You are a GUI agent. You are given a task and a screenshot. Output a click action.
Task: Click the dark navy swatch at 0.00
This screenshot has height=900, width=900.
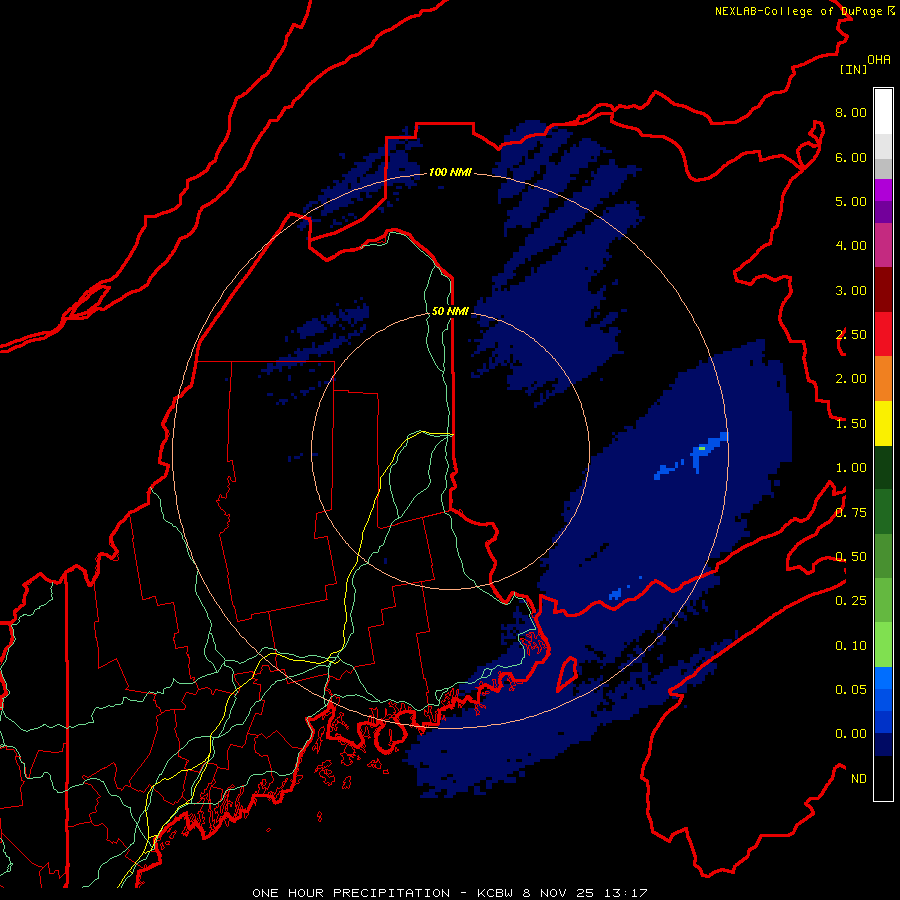point(883,745)
